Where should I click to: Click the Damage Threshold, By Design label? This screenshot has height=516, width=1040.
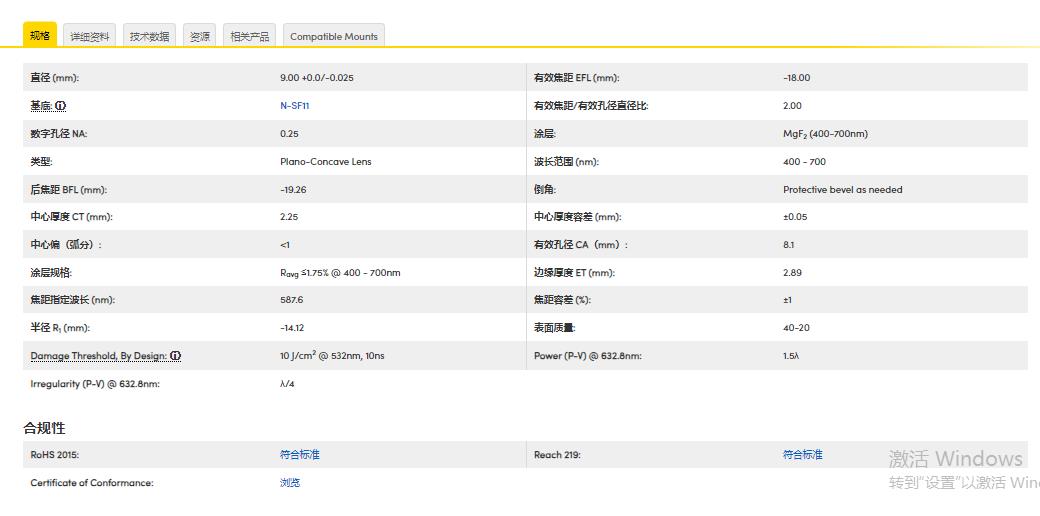98,356
